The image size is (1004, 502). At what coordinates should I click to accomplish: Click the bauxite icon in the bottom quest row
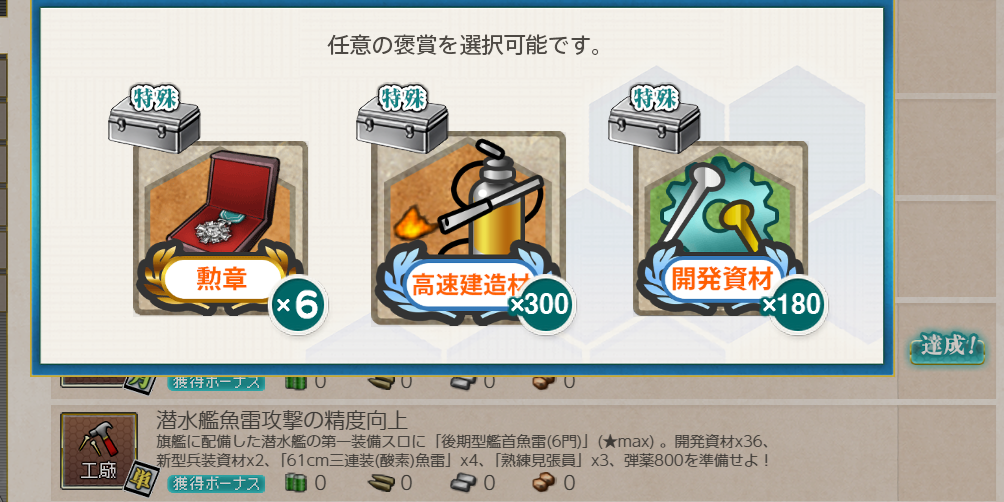[x=545, y=482]
